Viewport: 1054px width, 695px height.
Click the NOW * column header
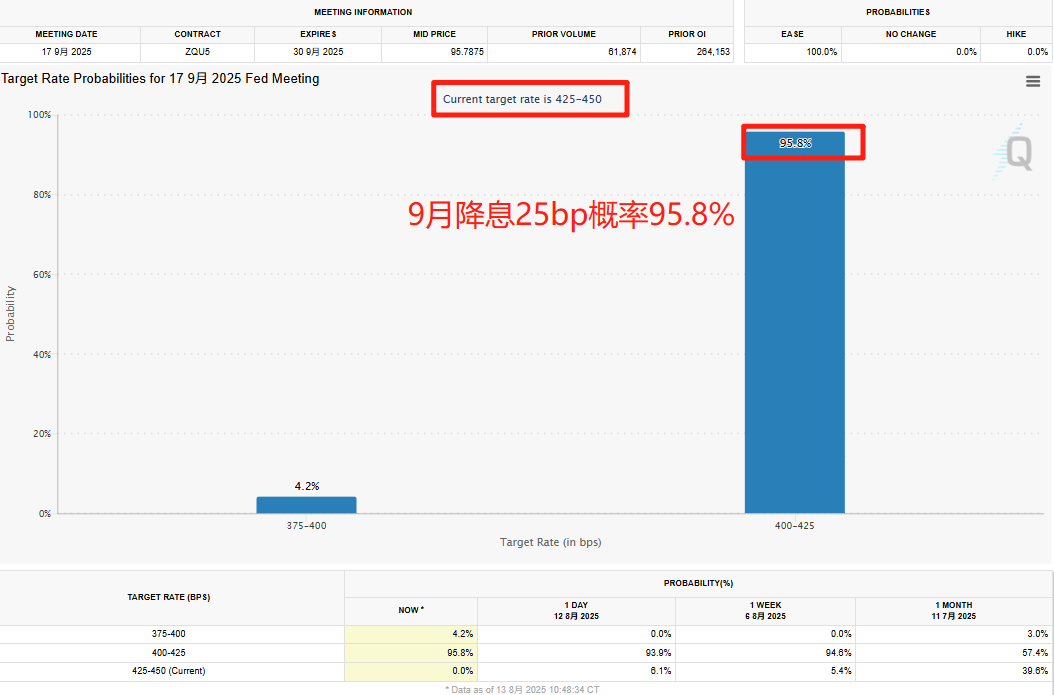pos(411,610)
